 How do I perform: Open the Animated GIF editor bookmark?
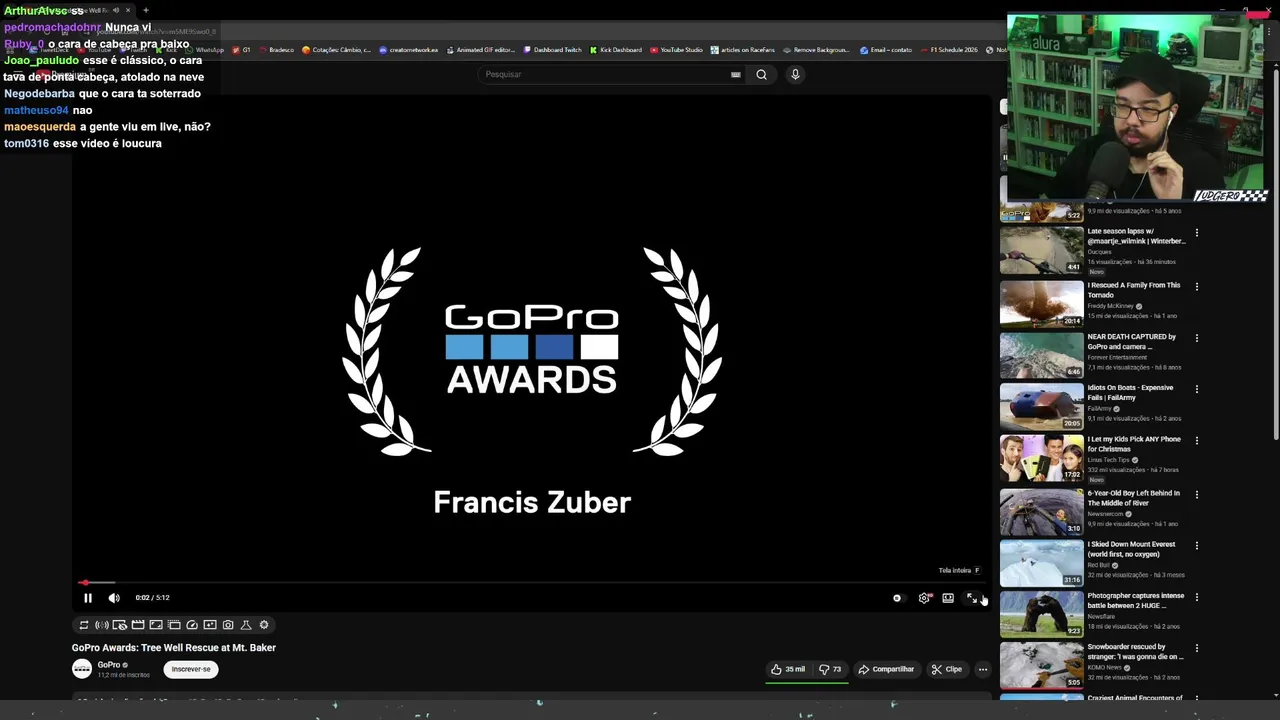tap(481, 50)
